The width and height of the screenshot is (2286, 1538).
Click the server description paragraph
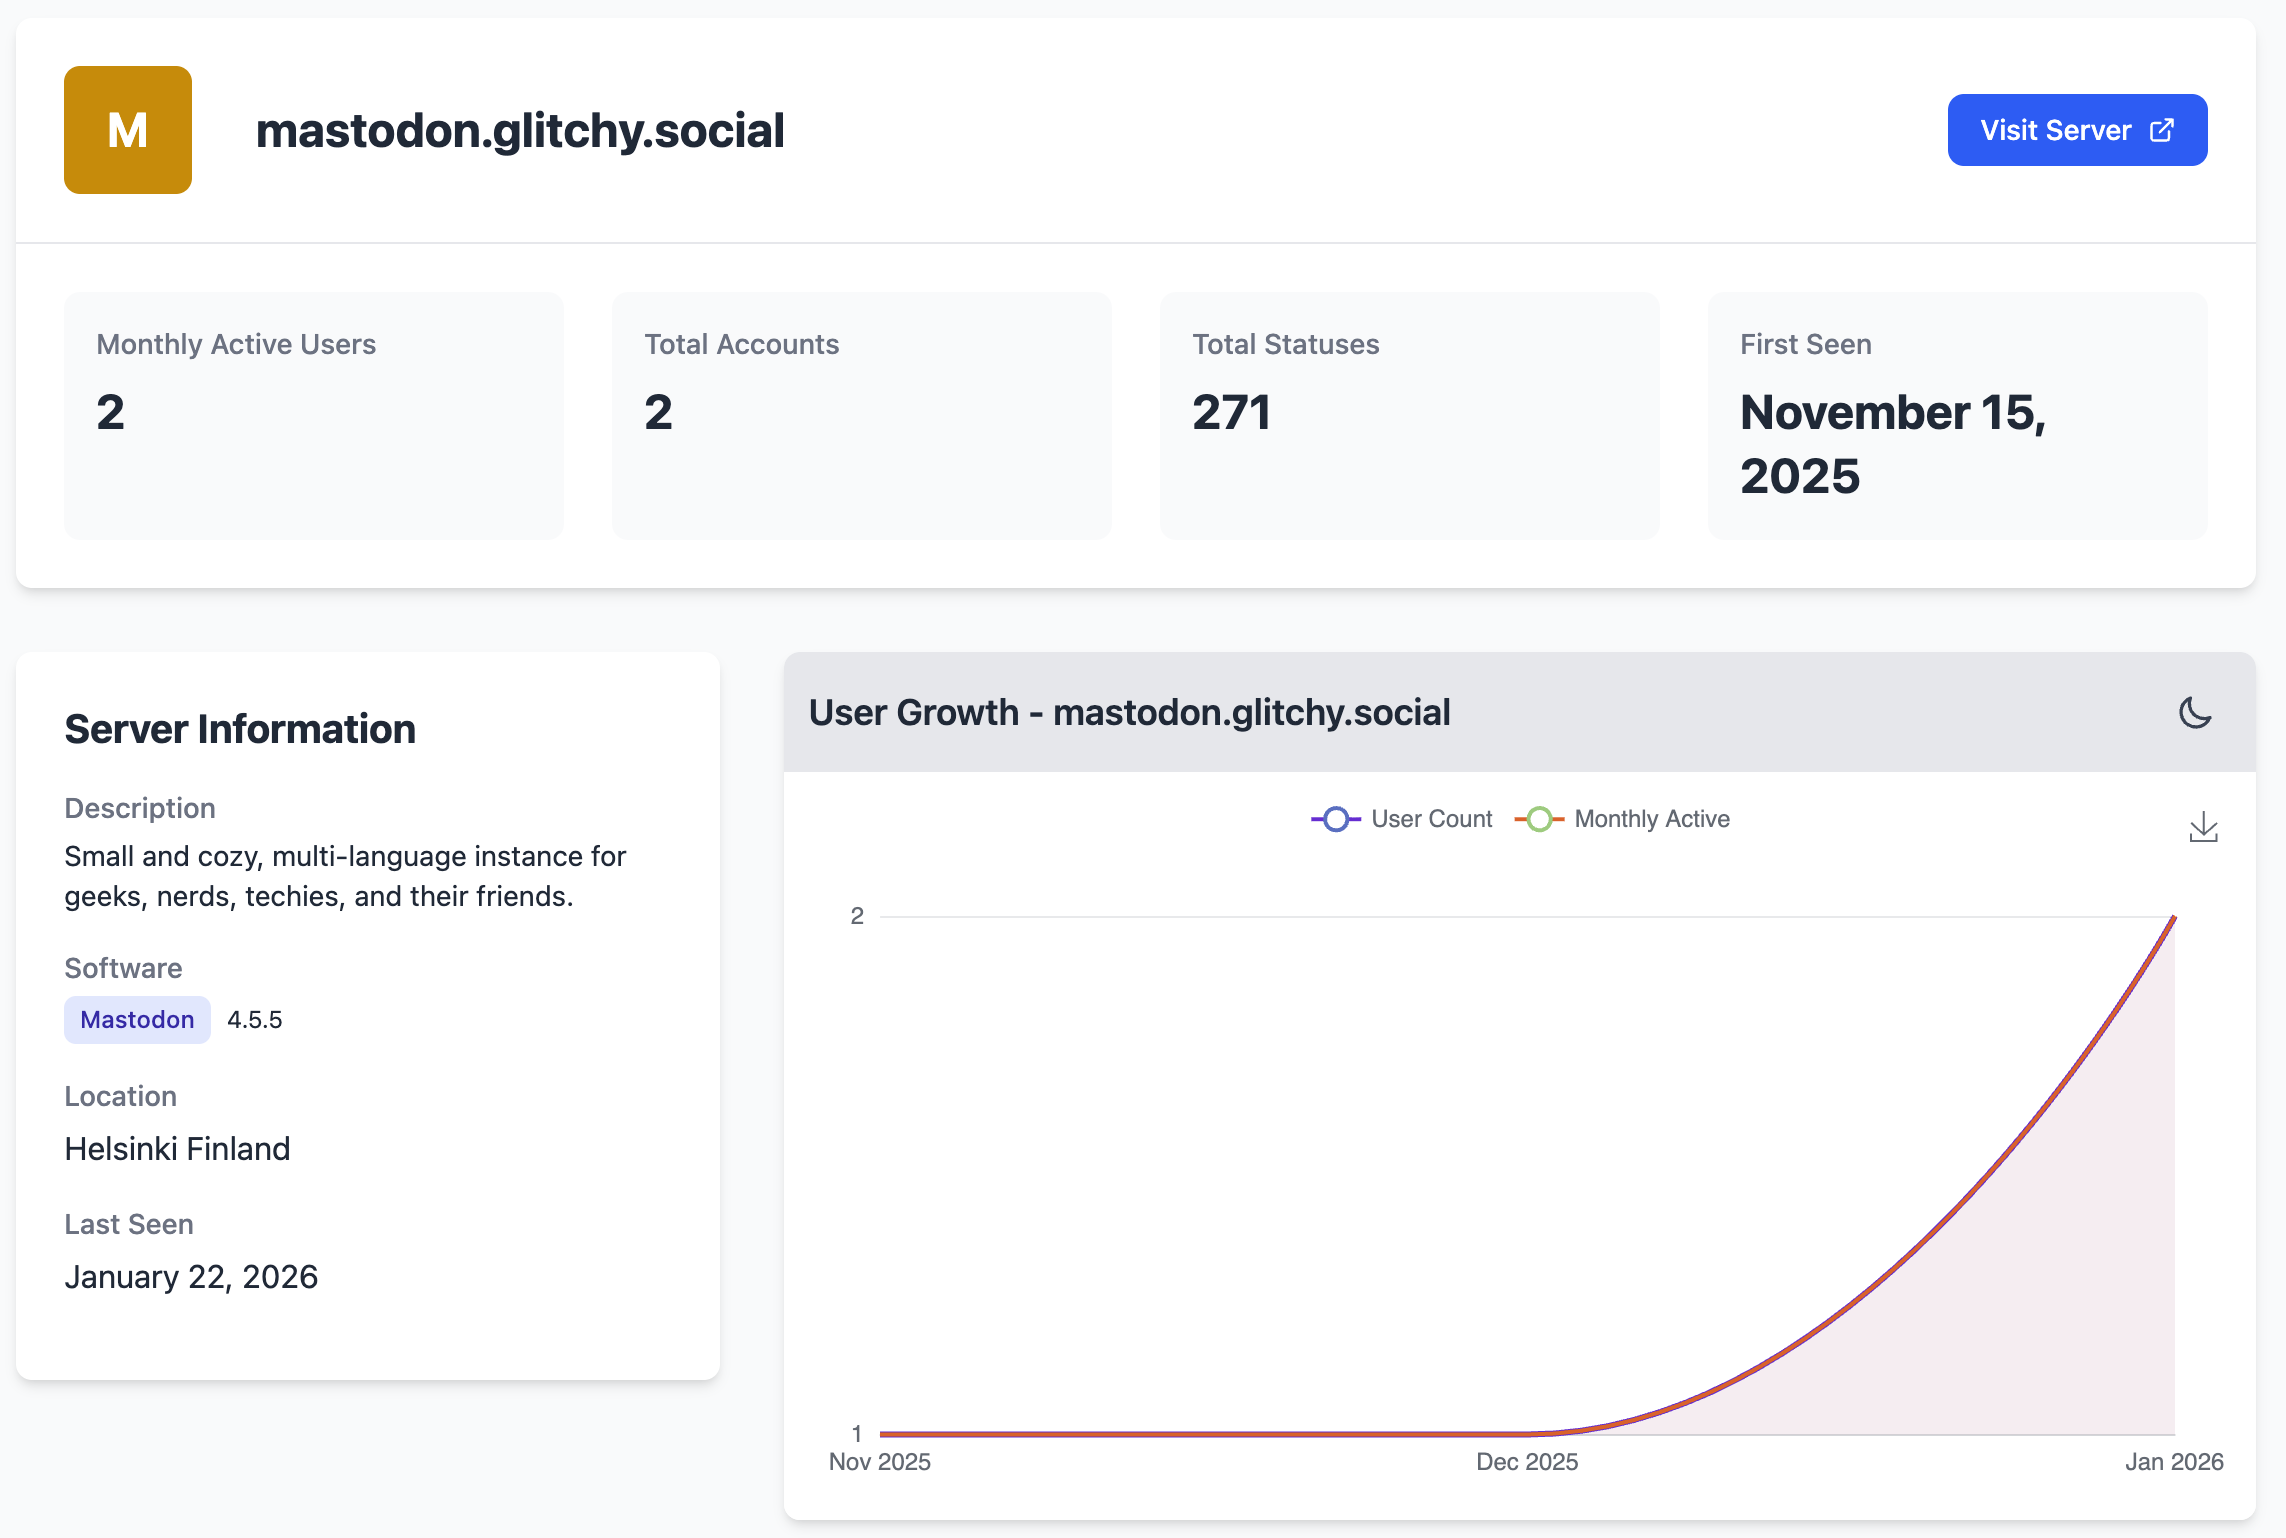pyautogui.click(x=345, y=876)
